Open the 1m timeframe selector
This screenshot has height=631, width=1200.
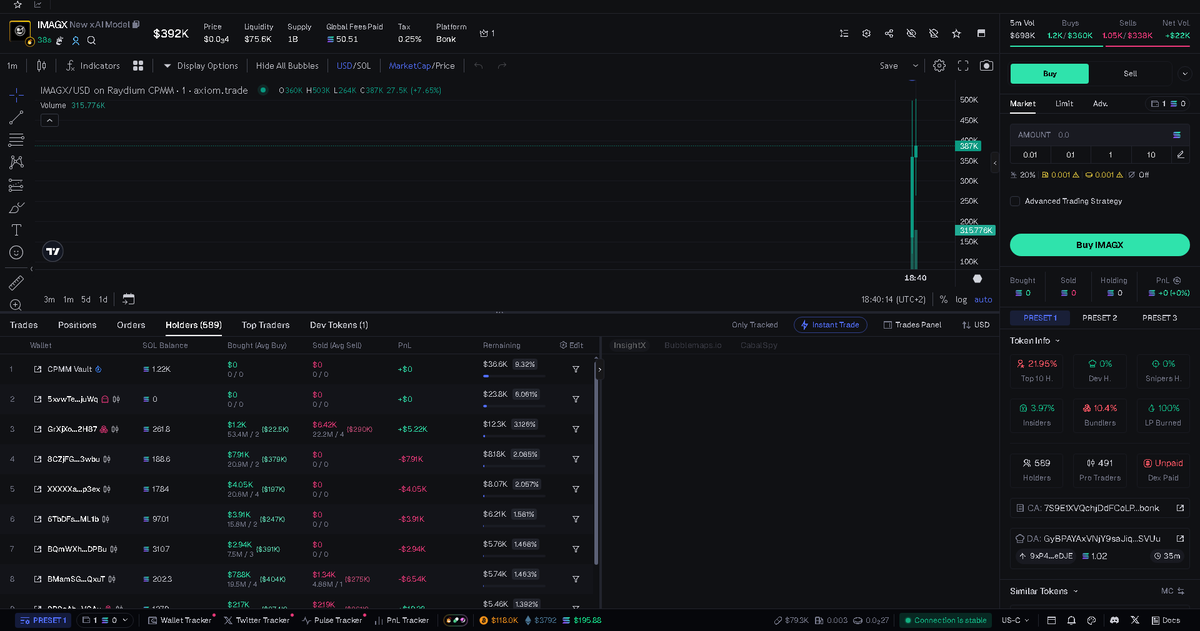coord(12,66)
